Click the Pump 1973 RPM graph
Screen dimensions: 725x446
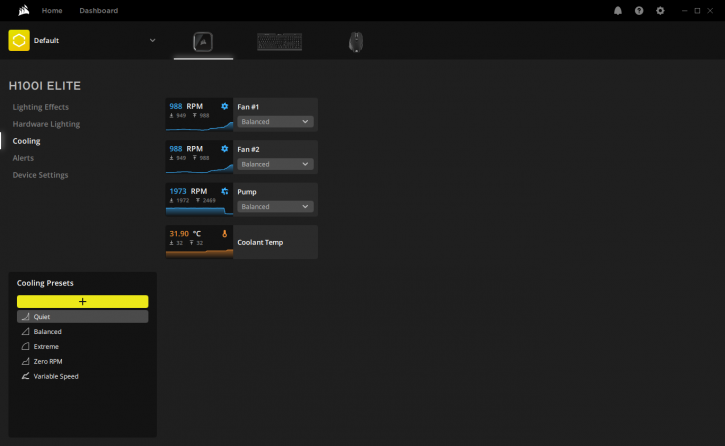(x=199, y=200)
